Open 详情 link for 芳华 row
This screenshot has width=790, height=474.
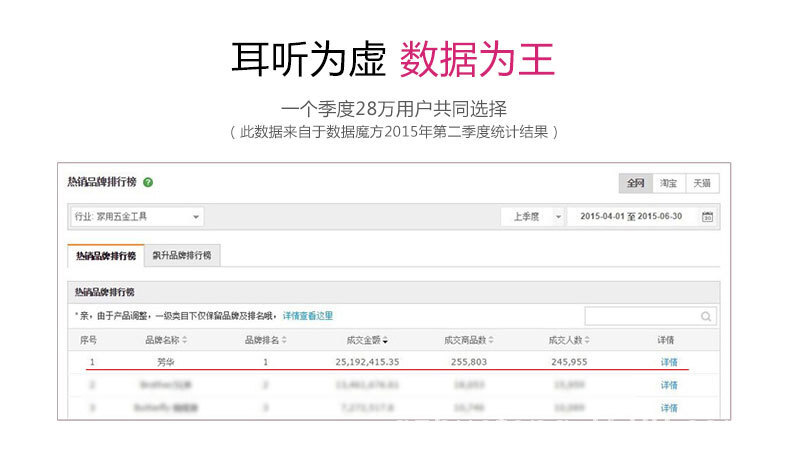pos(669,362)
